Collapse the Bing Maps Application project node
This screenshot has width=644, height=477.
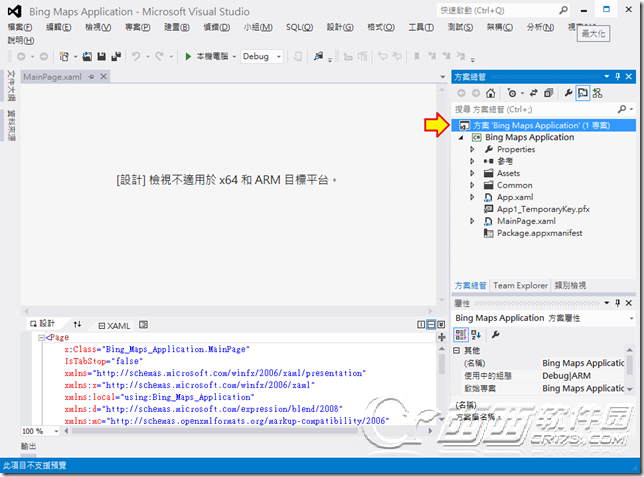click(x=461, y=138)
